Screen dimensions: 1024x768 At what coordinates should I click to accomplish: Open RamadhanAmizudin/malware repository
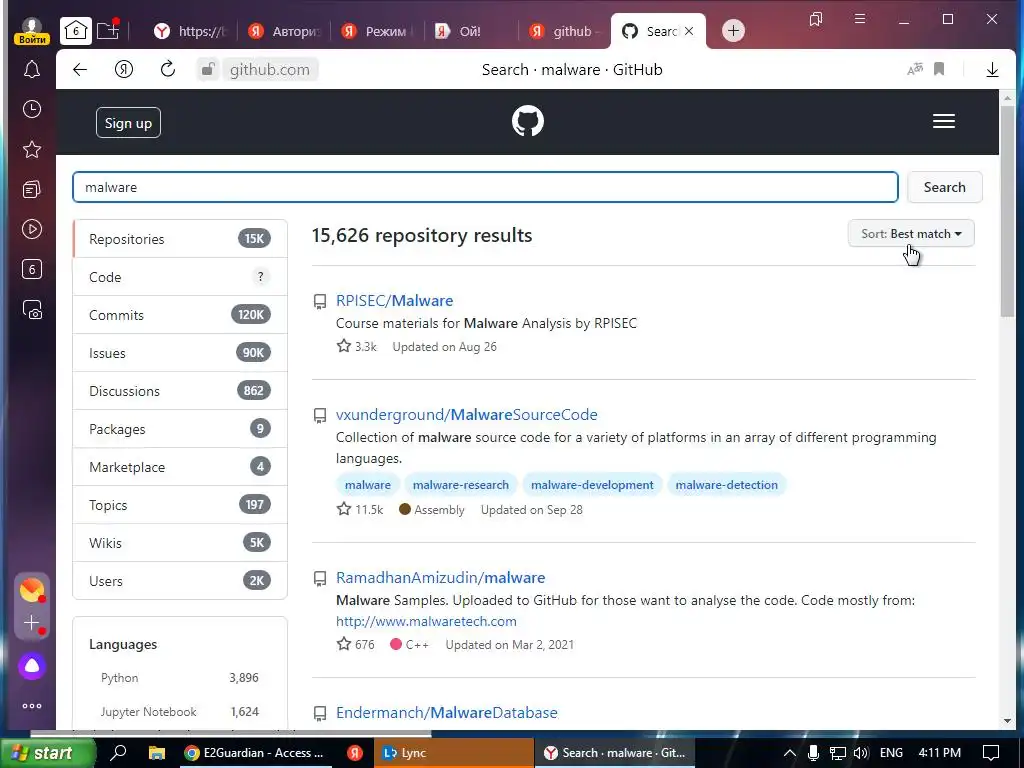click(x=440, y=577)
